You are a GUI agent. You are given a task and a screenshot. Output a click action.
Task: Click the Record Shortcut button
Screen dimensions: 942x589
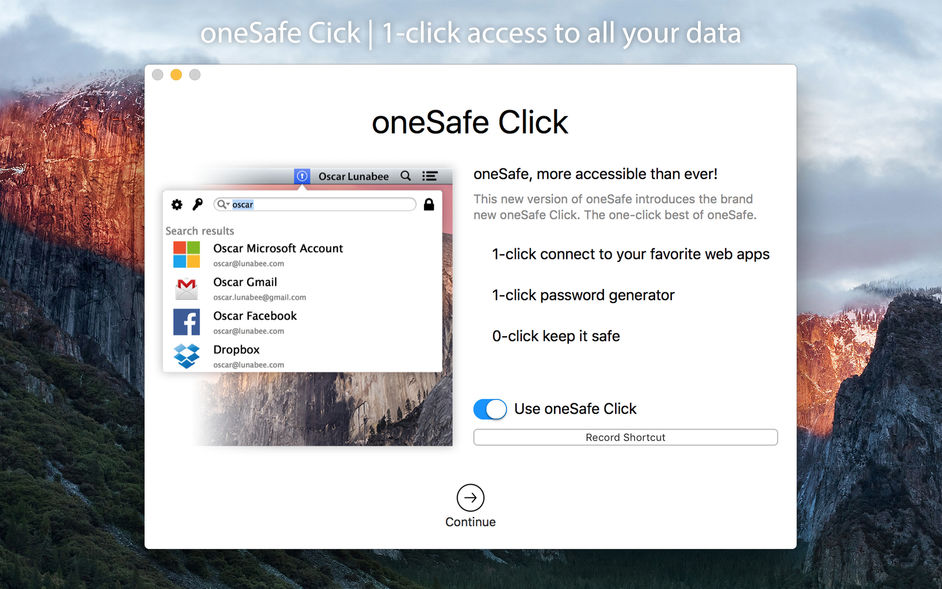click(x=625, y=437)
